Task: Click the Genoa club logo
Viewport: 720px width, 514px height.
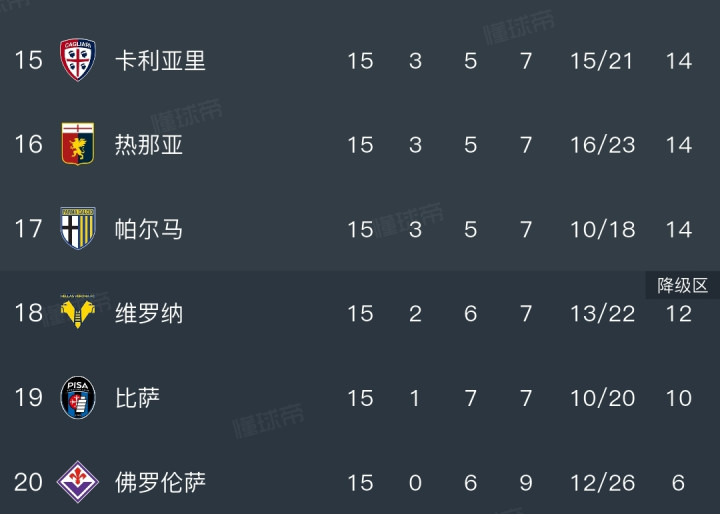Action: point(77,145)
